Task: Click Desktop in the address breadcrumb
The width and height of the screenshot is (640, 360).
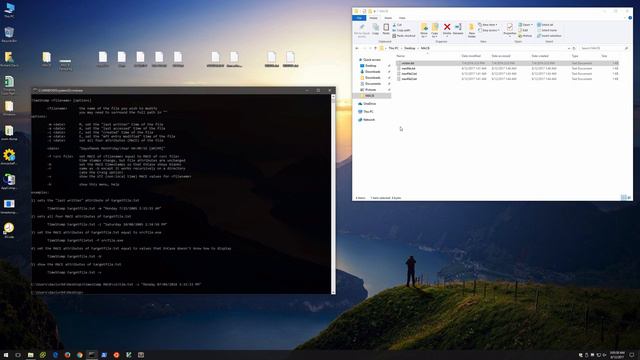Action: tap(410, 48)
